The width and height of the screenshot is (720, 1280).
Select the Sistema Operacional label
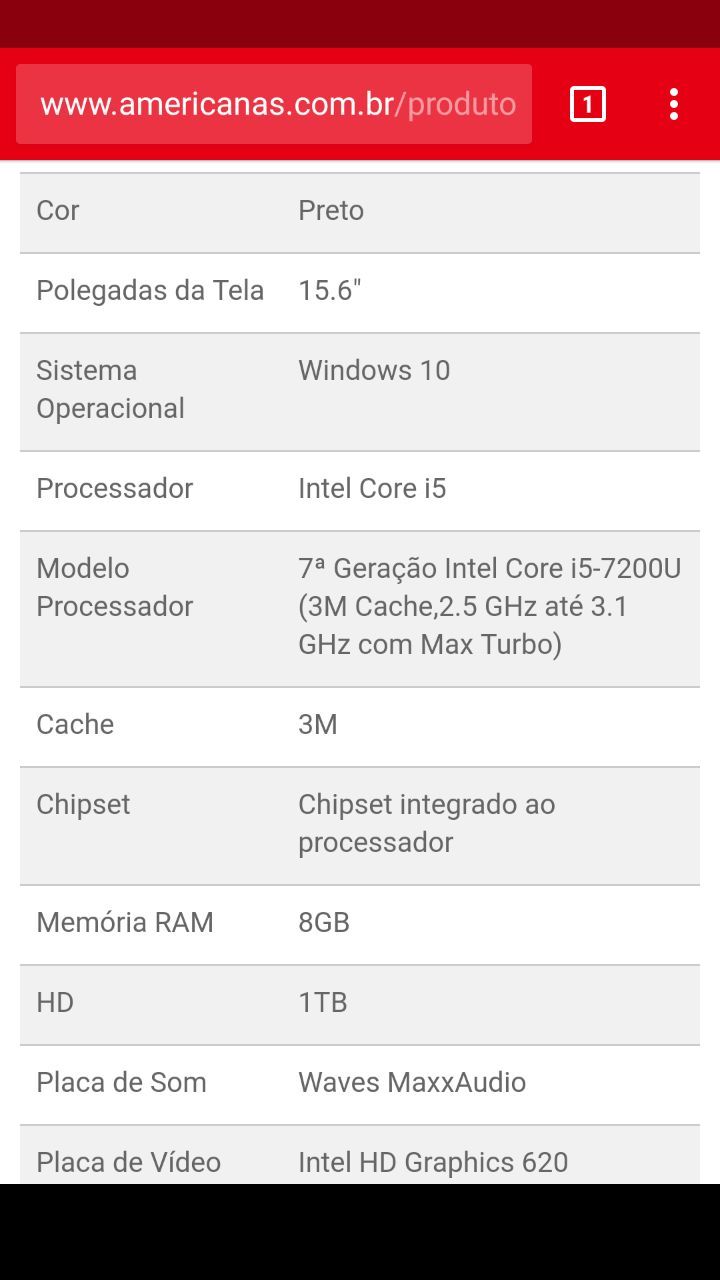[111, 390]
